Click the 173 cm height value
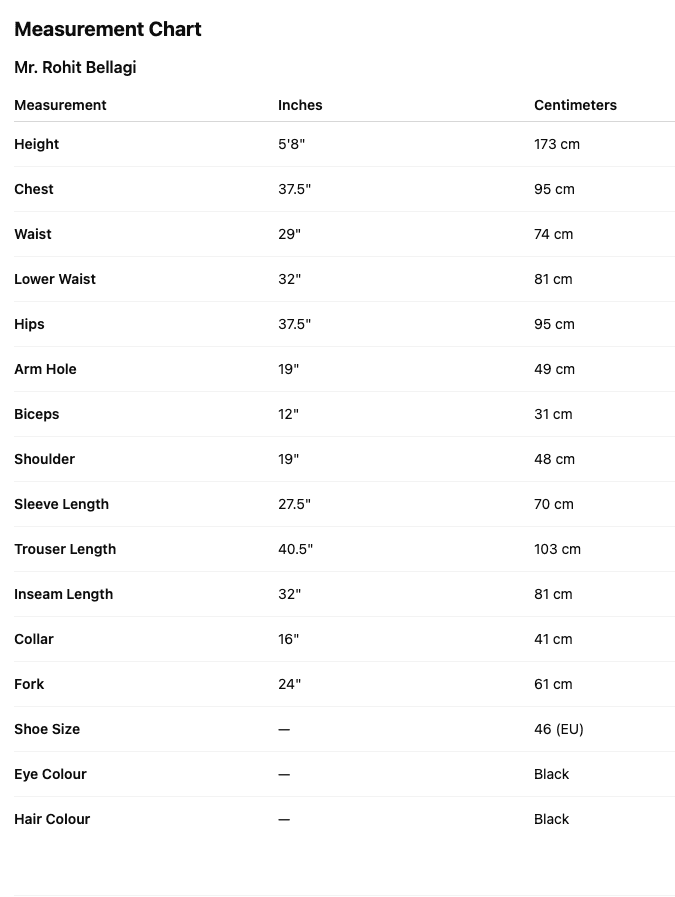Image resolution: width=675 pixels, height=897 pixels. point(557,144)
